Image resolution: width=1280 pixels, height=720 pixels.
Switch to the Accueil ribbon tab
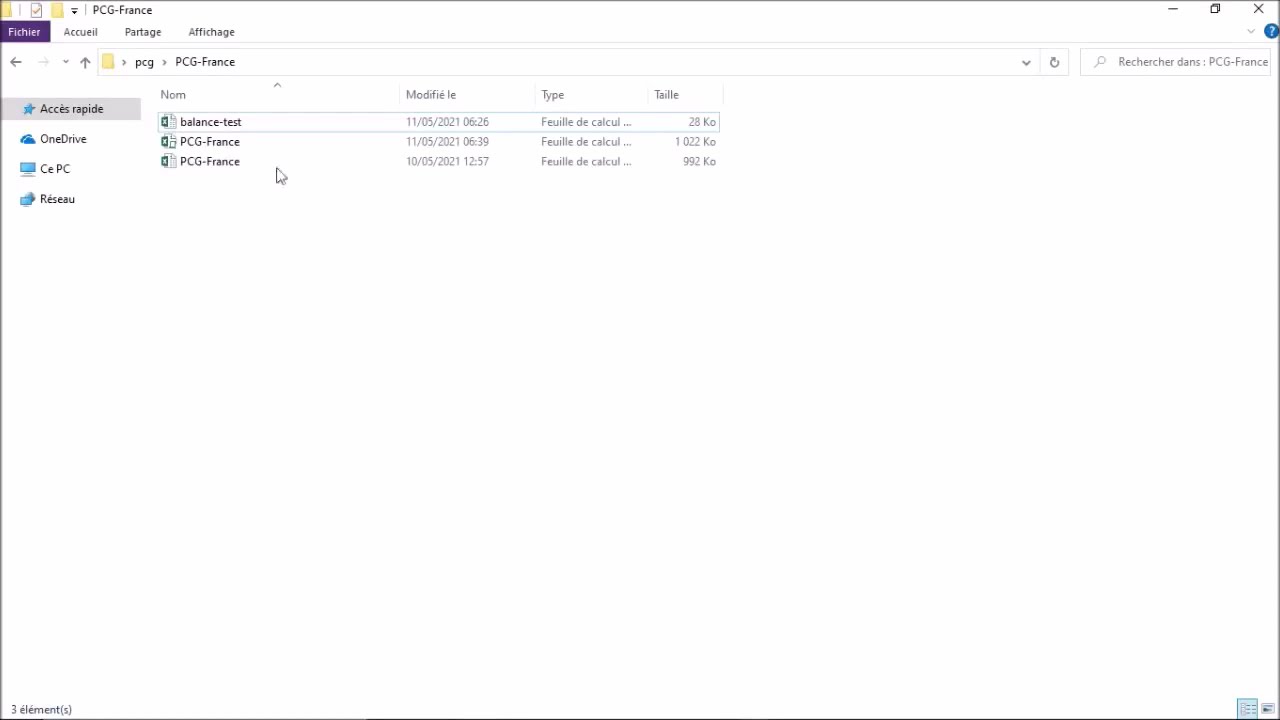(x=80, y=32)
